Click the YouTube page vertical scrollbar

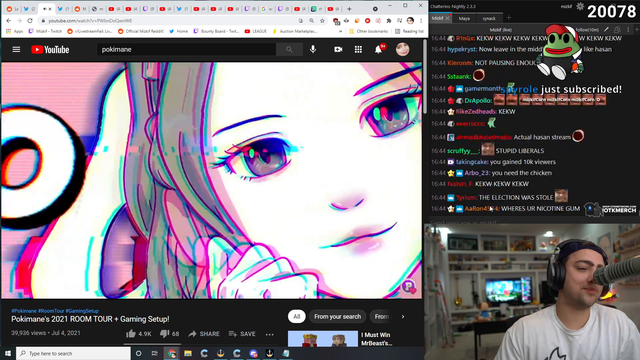pos(424,78)
